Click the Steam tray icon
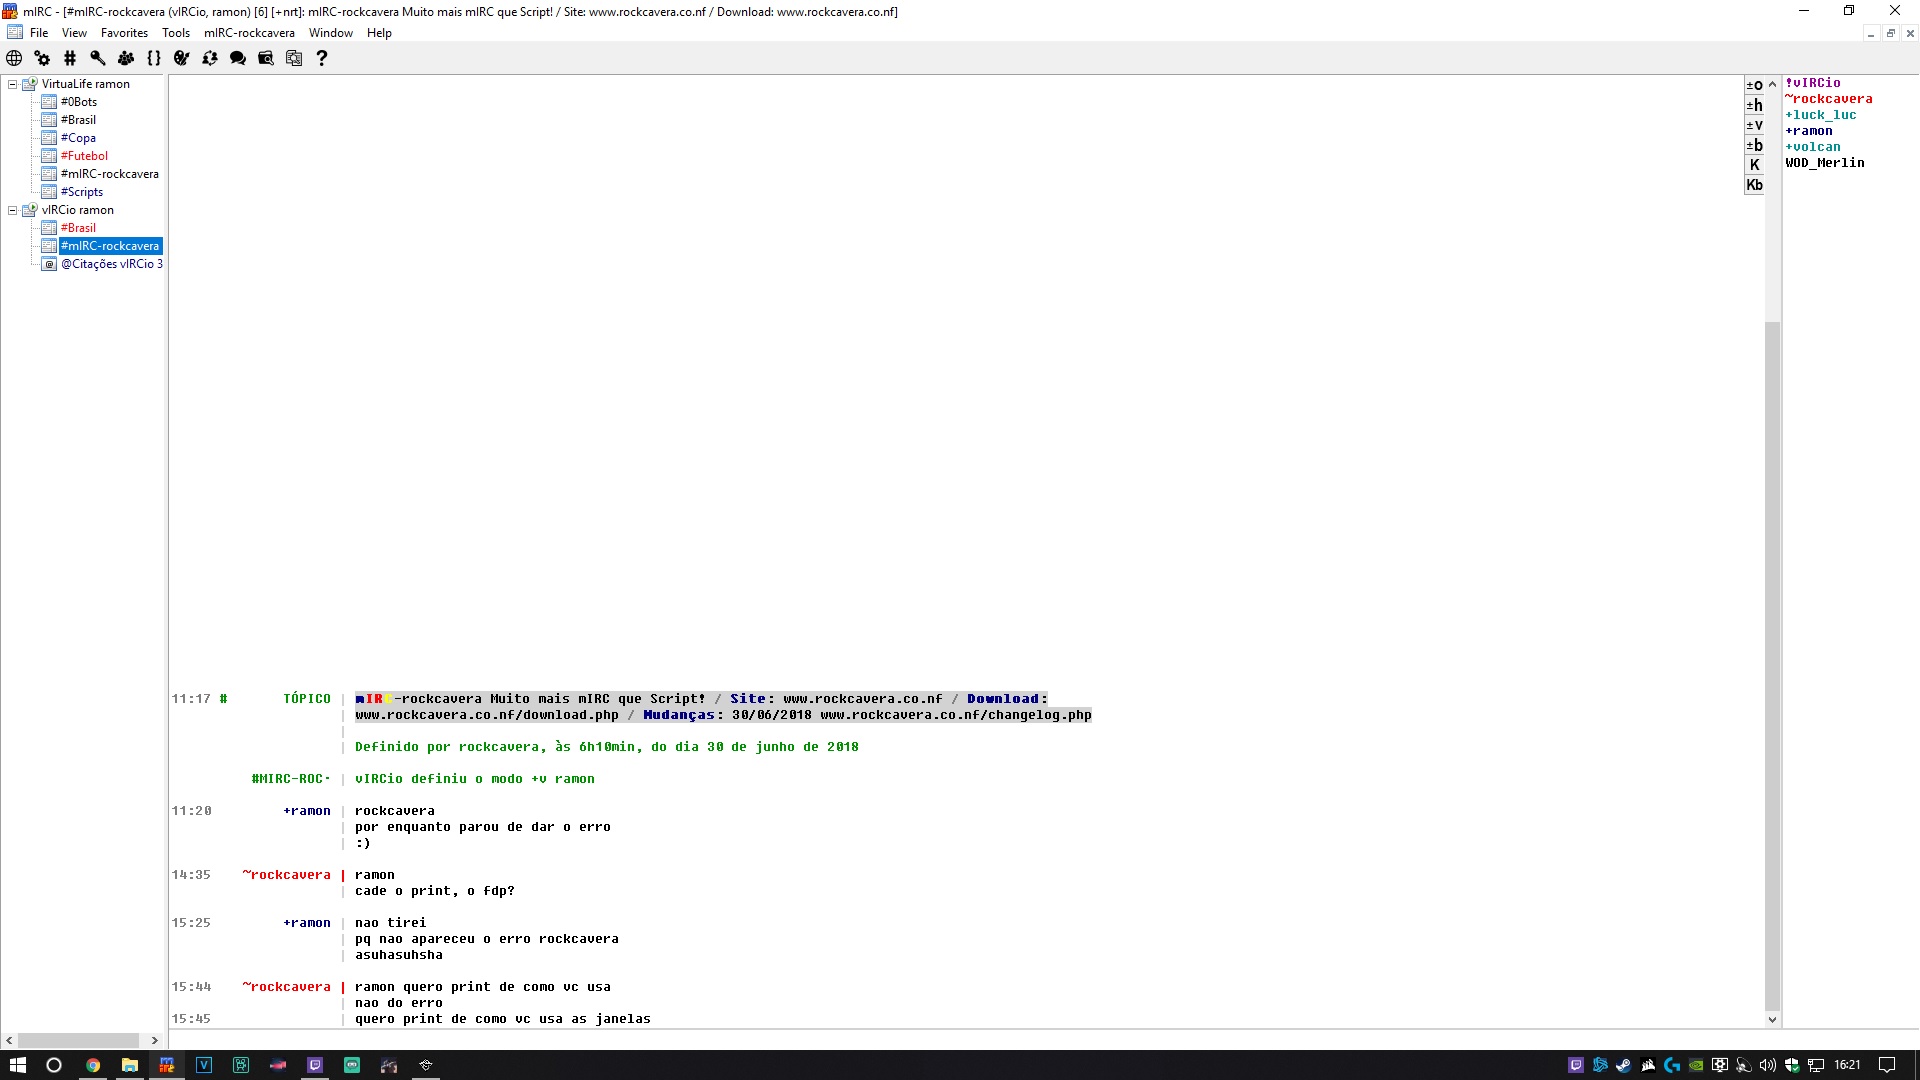This screenshot has height=1080, width=1920. point(1624,1065)
